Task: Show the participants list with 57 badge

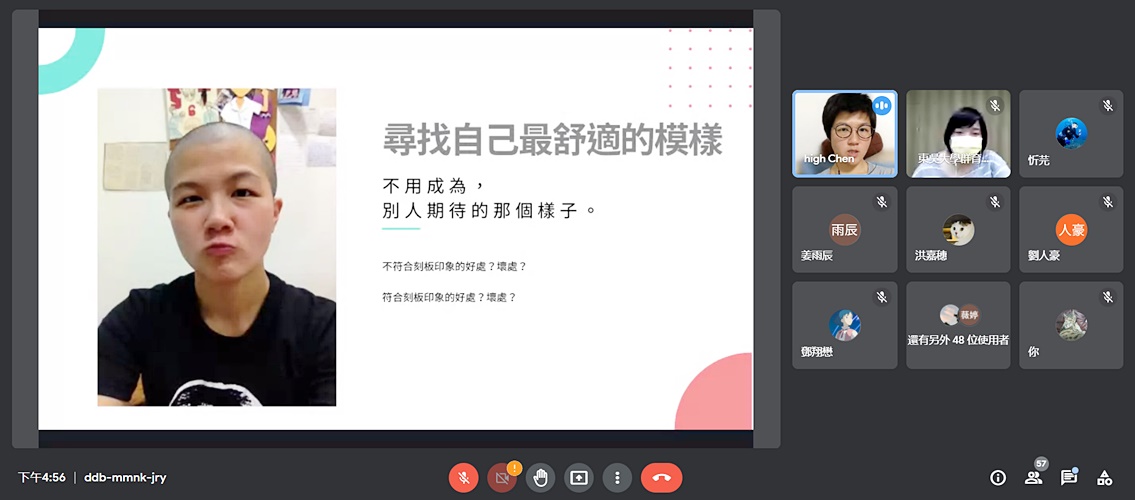Action: point(1033,478)
